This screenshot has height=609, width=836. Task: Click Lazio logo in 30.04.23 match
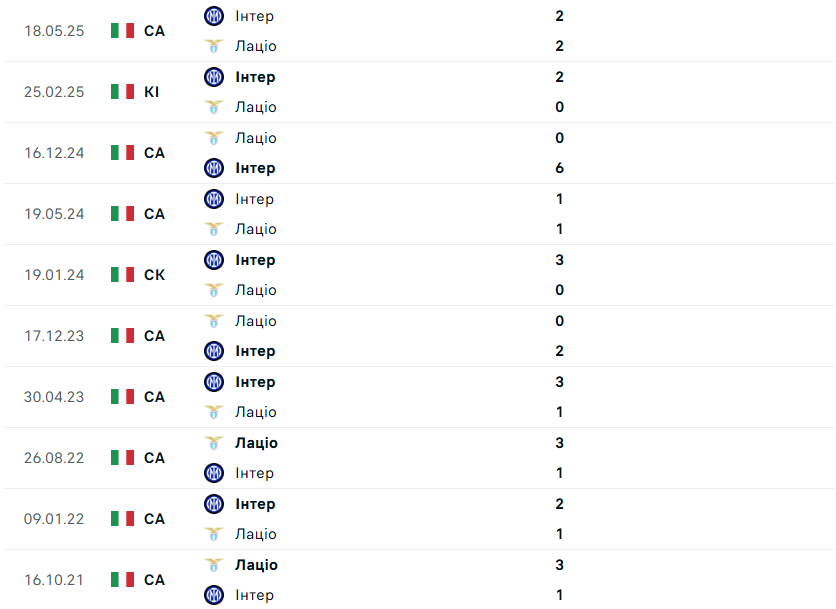[x=214, y=412]
